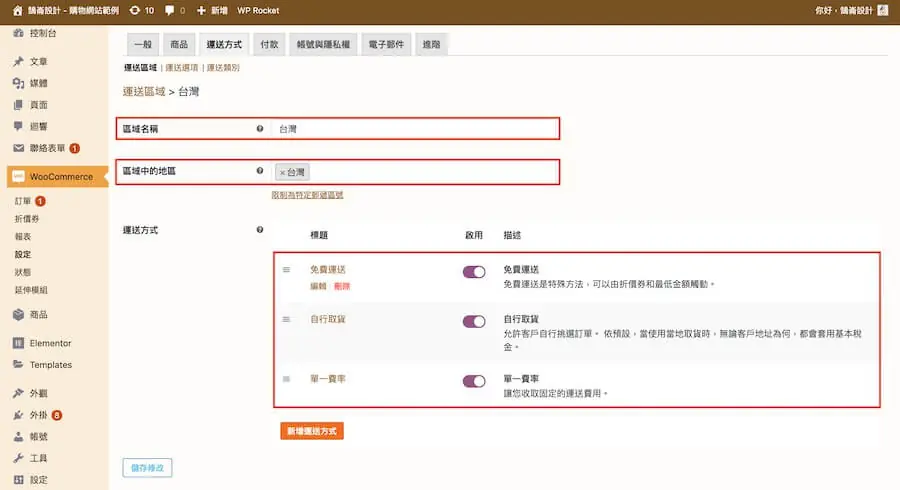The width and height of the screenshot is (900, 490).
Task: Remove the 台灣 region tag
Action: click(x=282, y=172)
